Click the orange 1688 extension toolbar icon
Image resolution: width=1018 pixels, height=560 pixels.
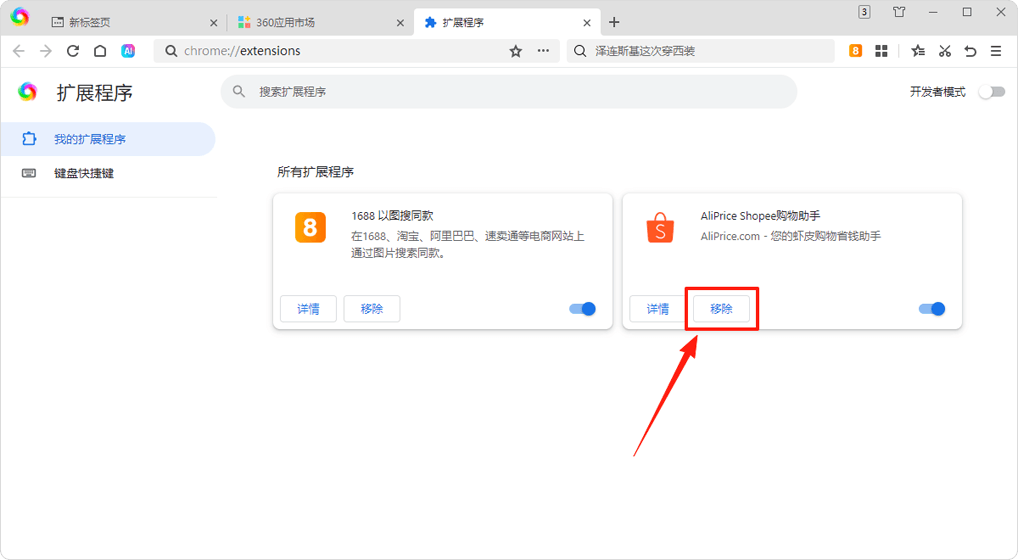pos(855,51)
